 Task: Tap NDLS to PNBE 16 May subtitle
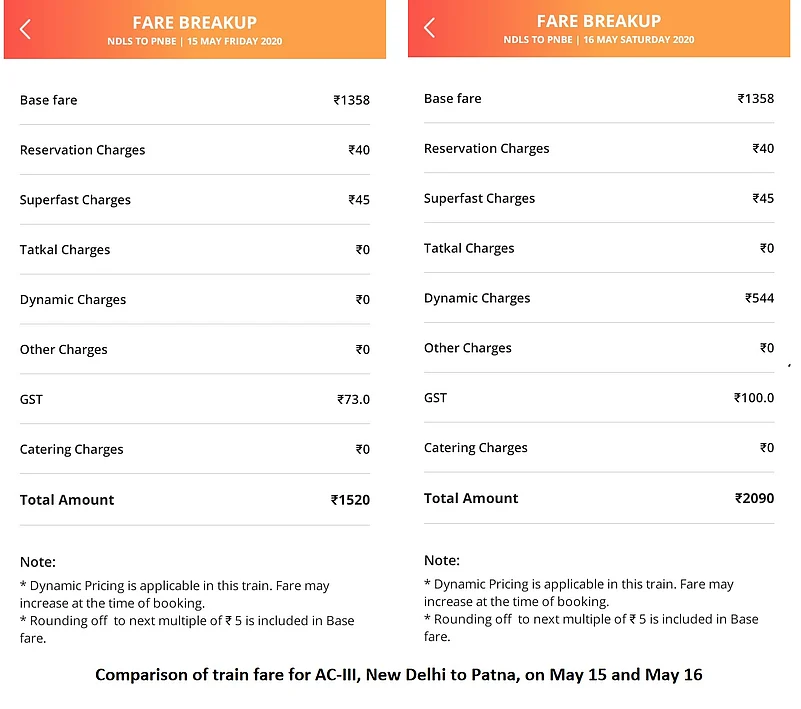coord(599,40)
